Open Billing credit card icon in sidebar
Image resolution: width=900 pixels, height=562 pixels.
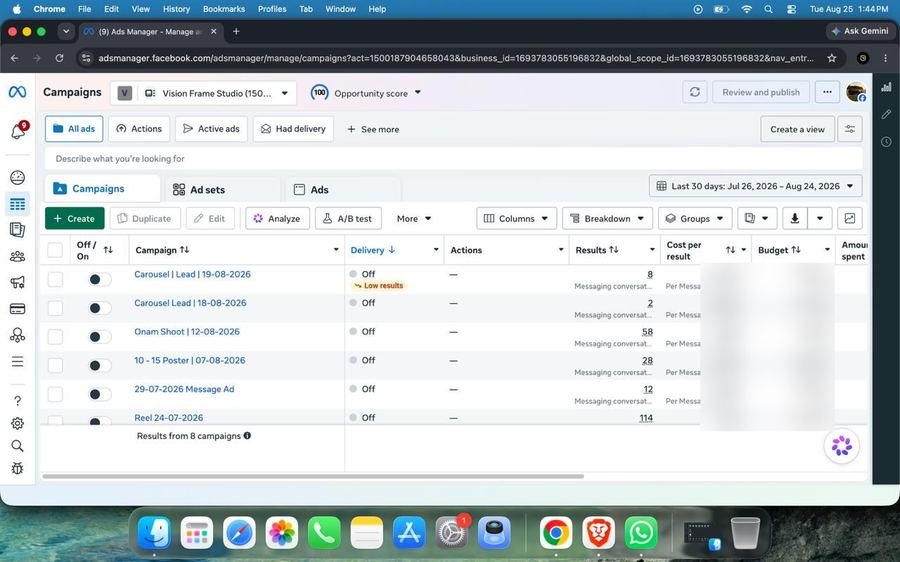point(17,309)
